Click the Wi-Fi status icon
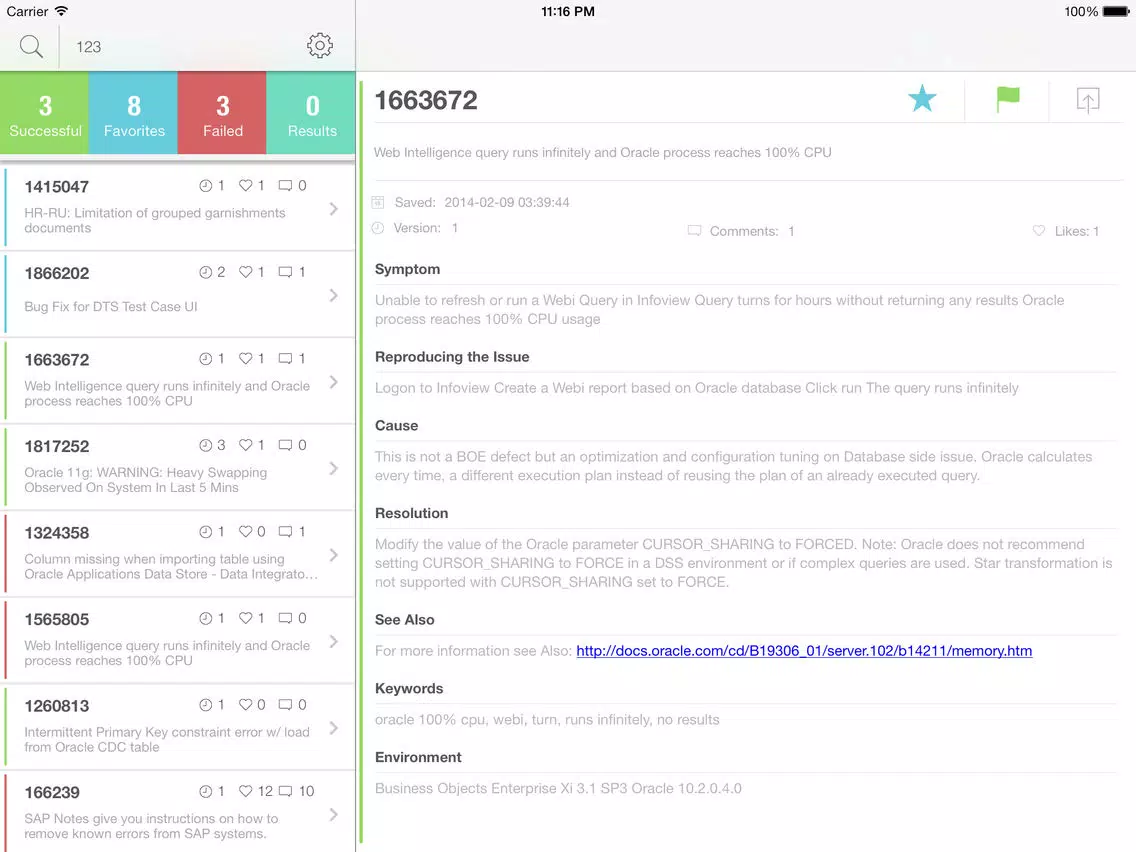 [x=62, y=11]
